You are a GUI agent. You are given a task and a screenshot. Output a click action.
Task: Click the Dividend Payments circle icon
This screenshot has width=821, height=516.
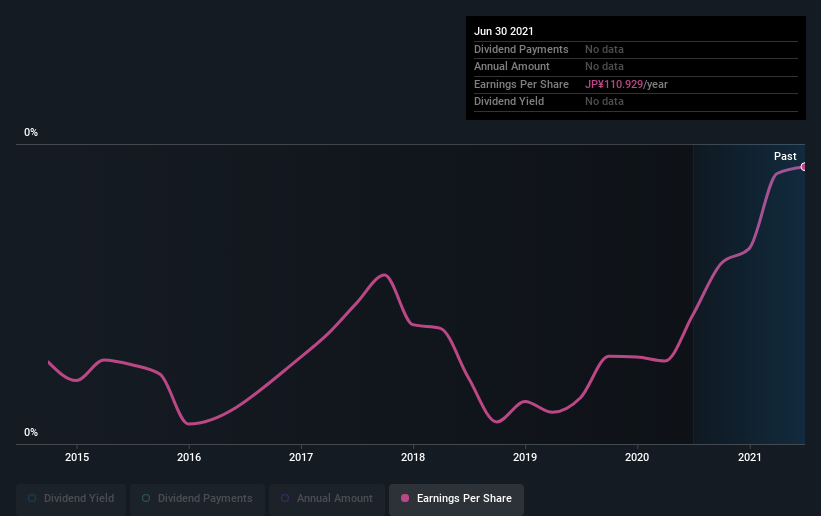coord(146,498)
